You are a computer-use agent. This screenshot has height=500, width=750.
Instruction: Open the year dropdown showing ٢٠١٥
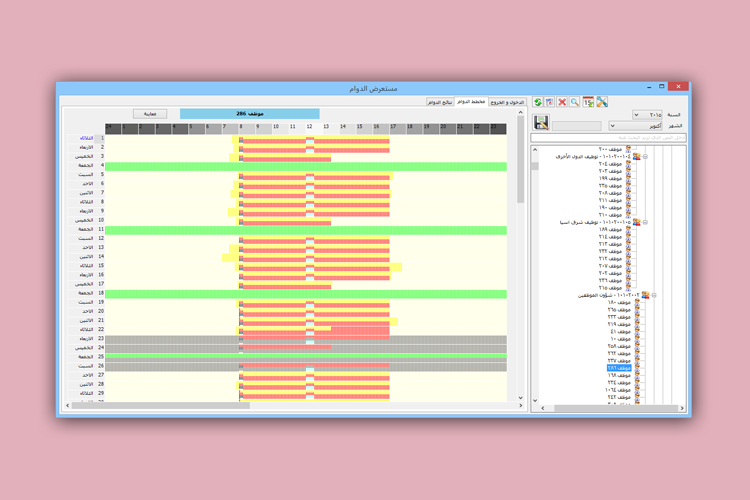647,115
